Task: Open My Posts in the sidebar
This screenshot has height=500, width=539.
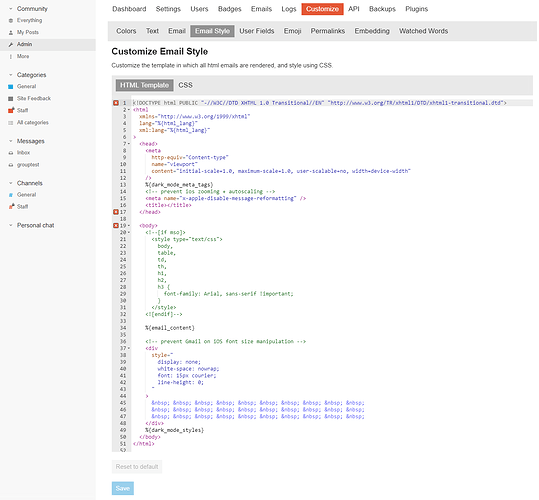Action: point(28,32)
